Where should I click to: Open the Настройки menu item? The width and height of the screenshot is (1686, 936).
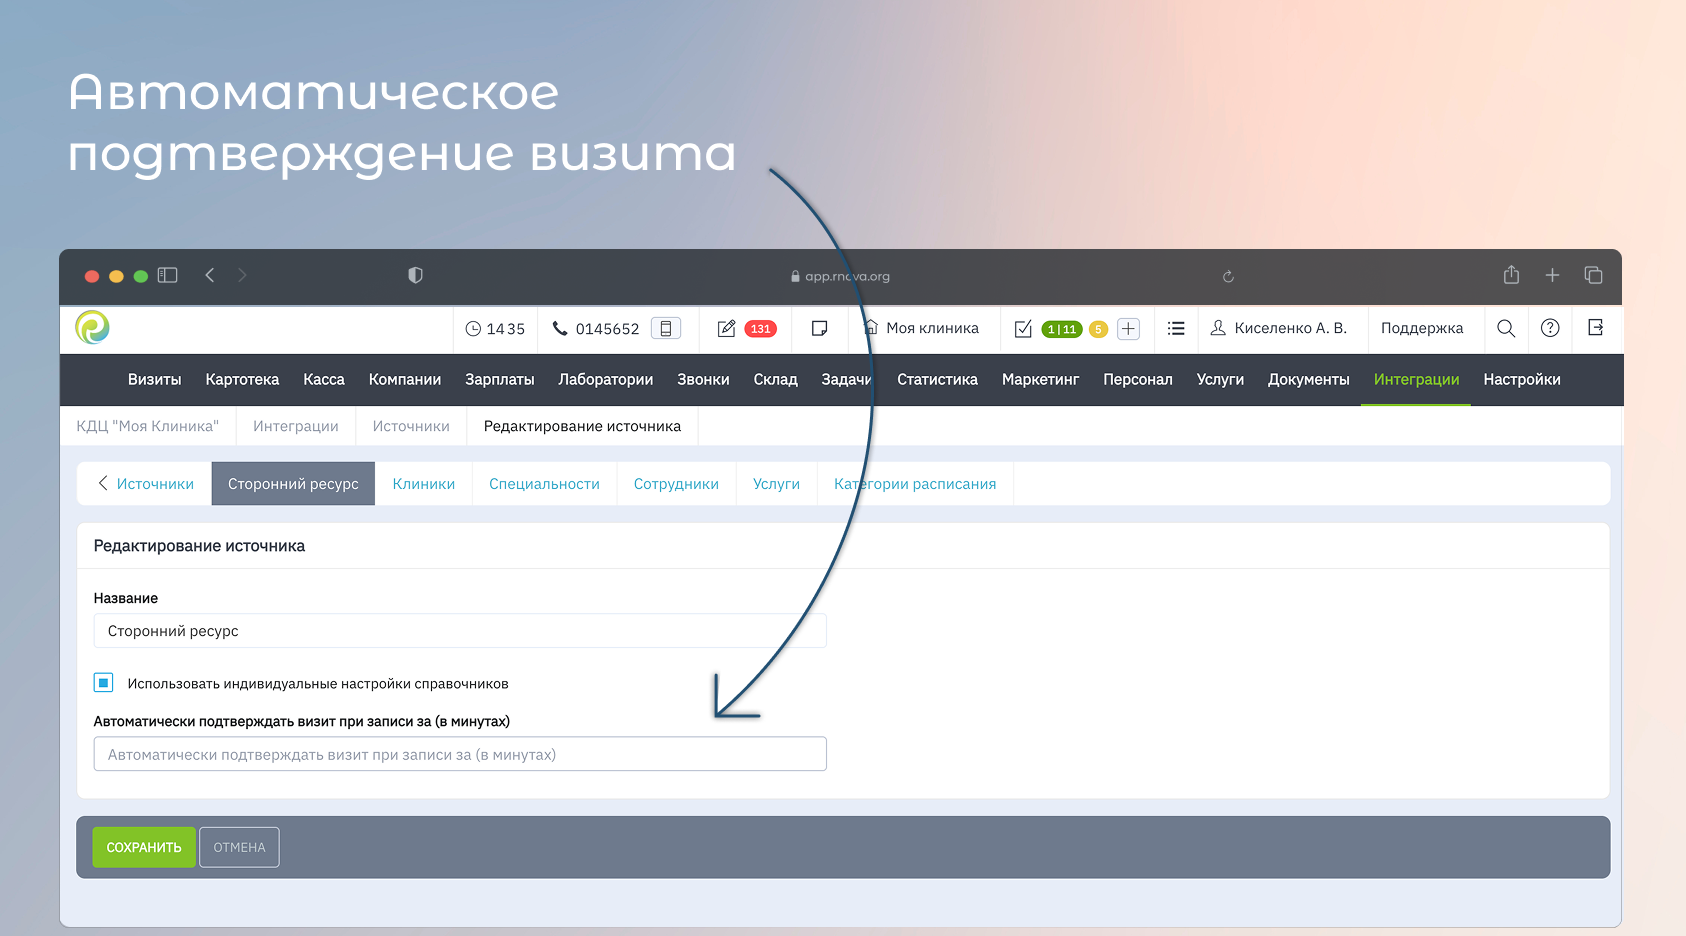point(1521,380)
